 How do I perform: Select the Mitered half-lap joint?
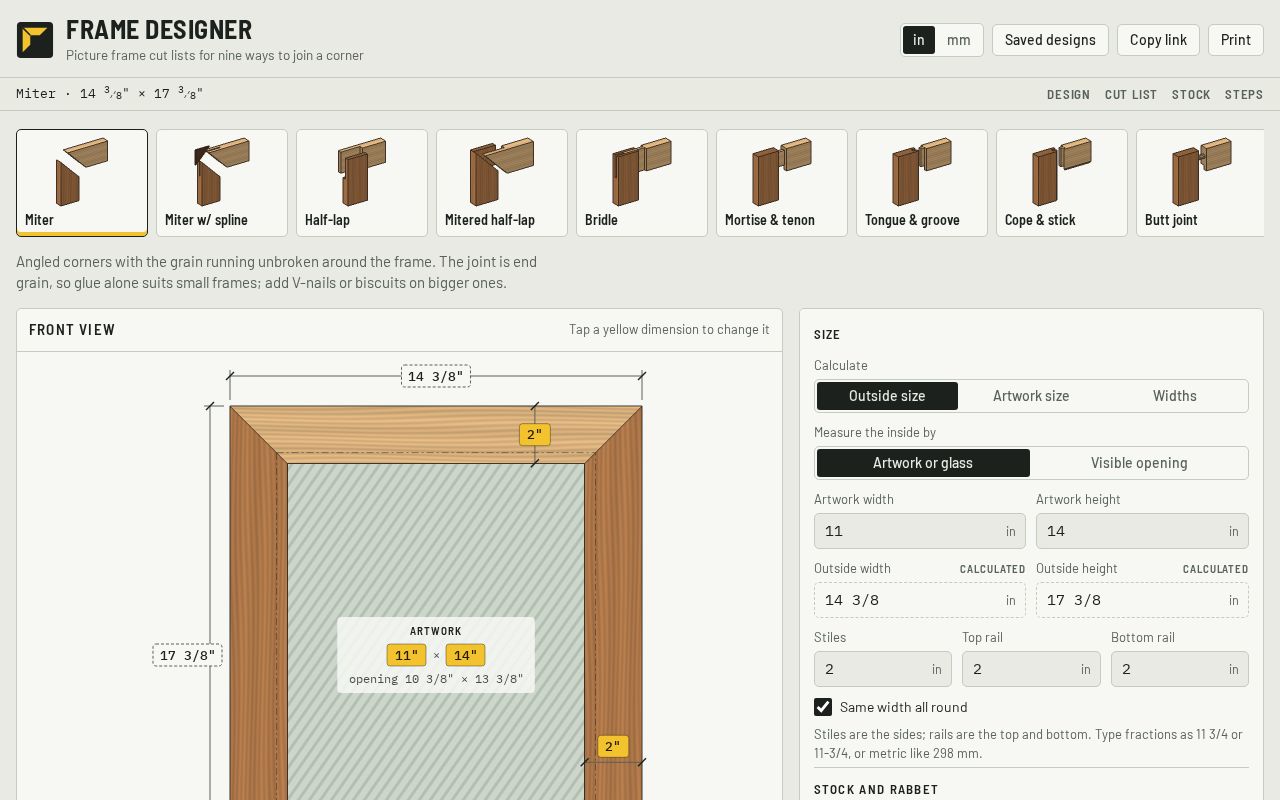click(x=502, y=183)
